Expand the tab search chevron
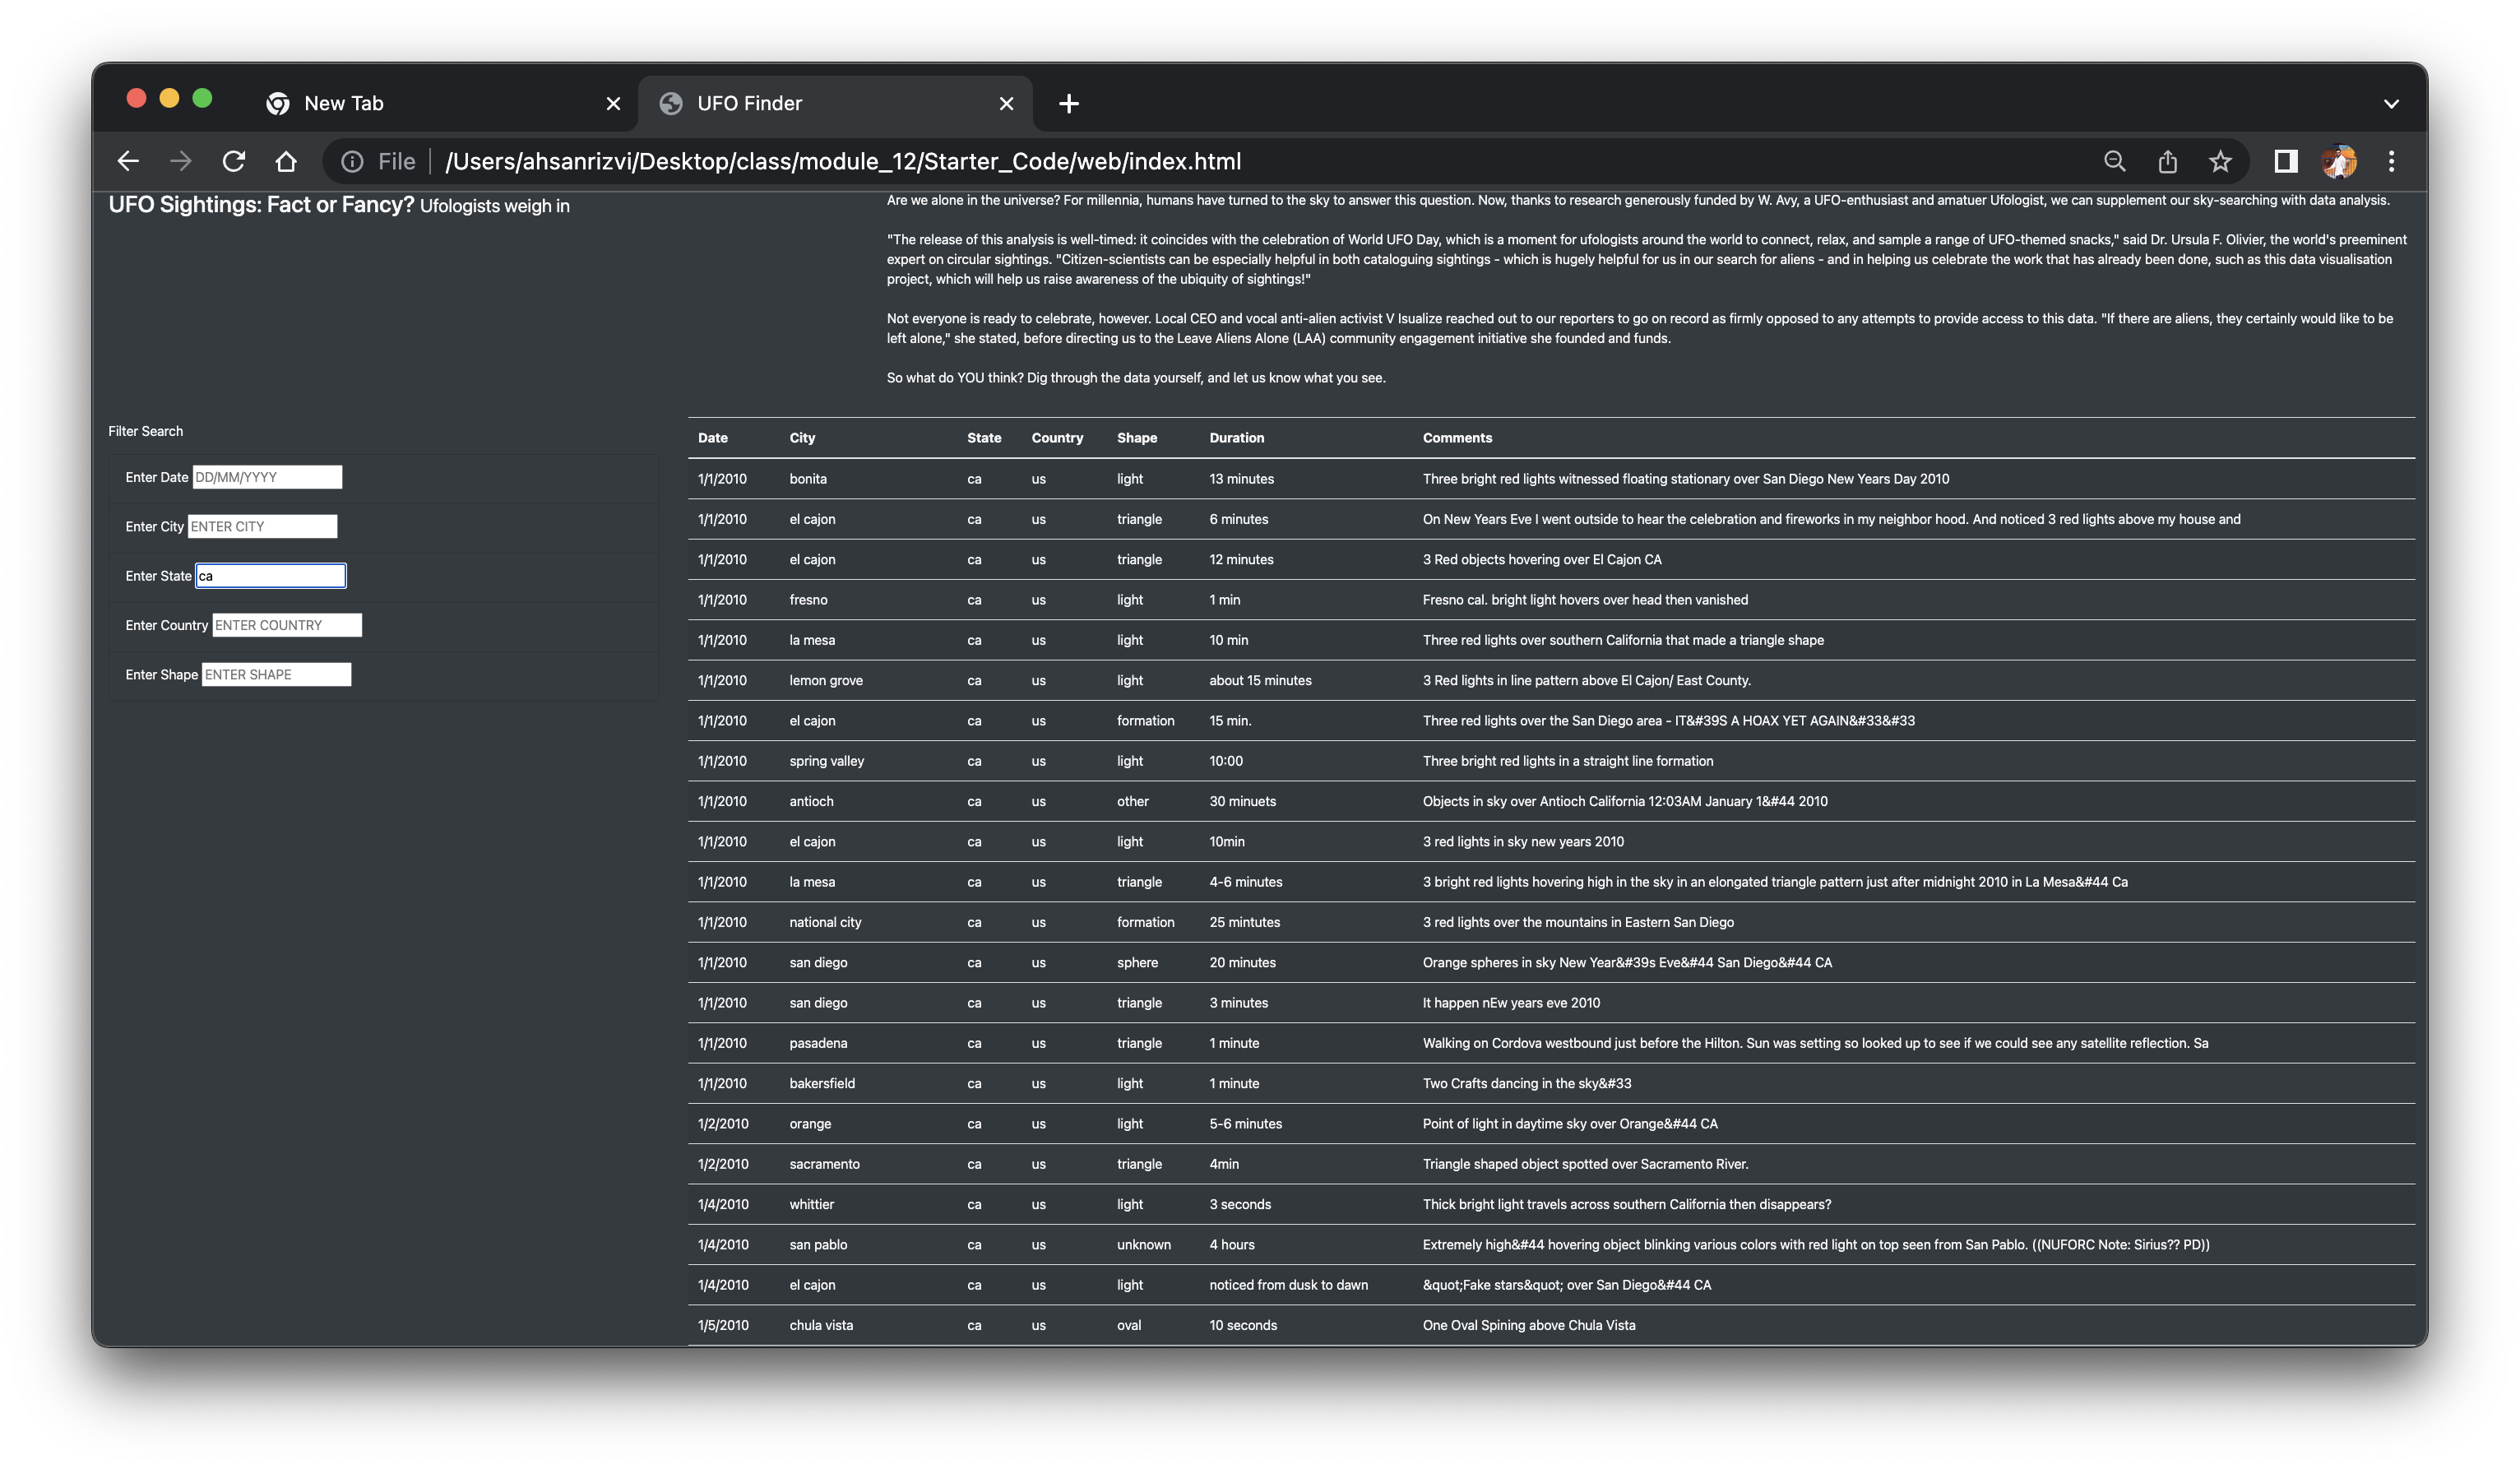This screenshot has width=2520, height=1469. click(2391, 103)
